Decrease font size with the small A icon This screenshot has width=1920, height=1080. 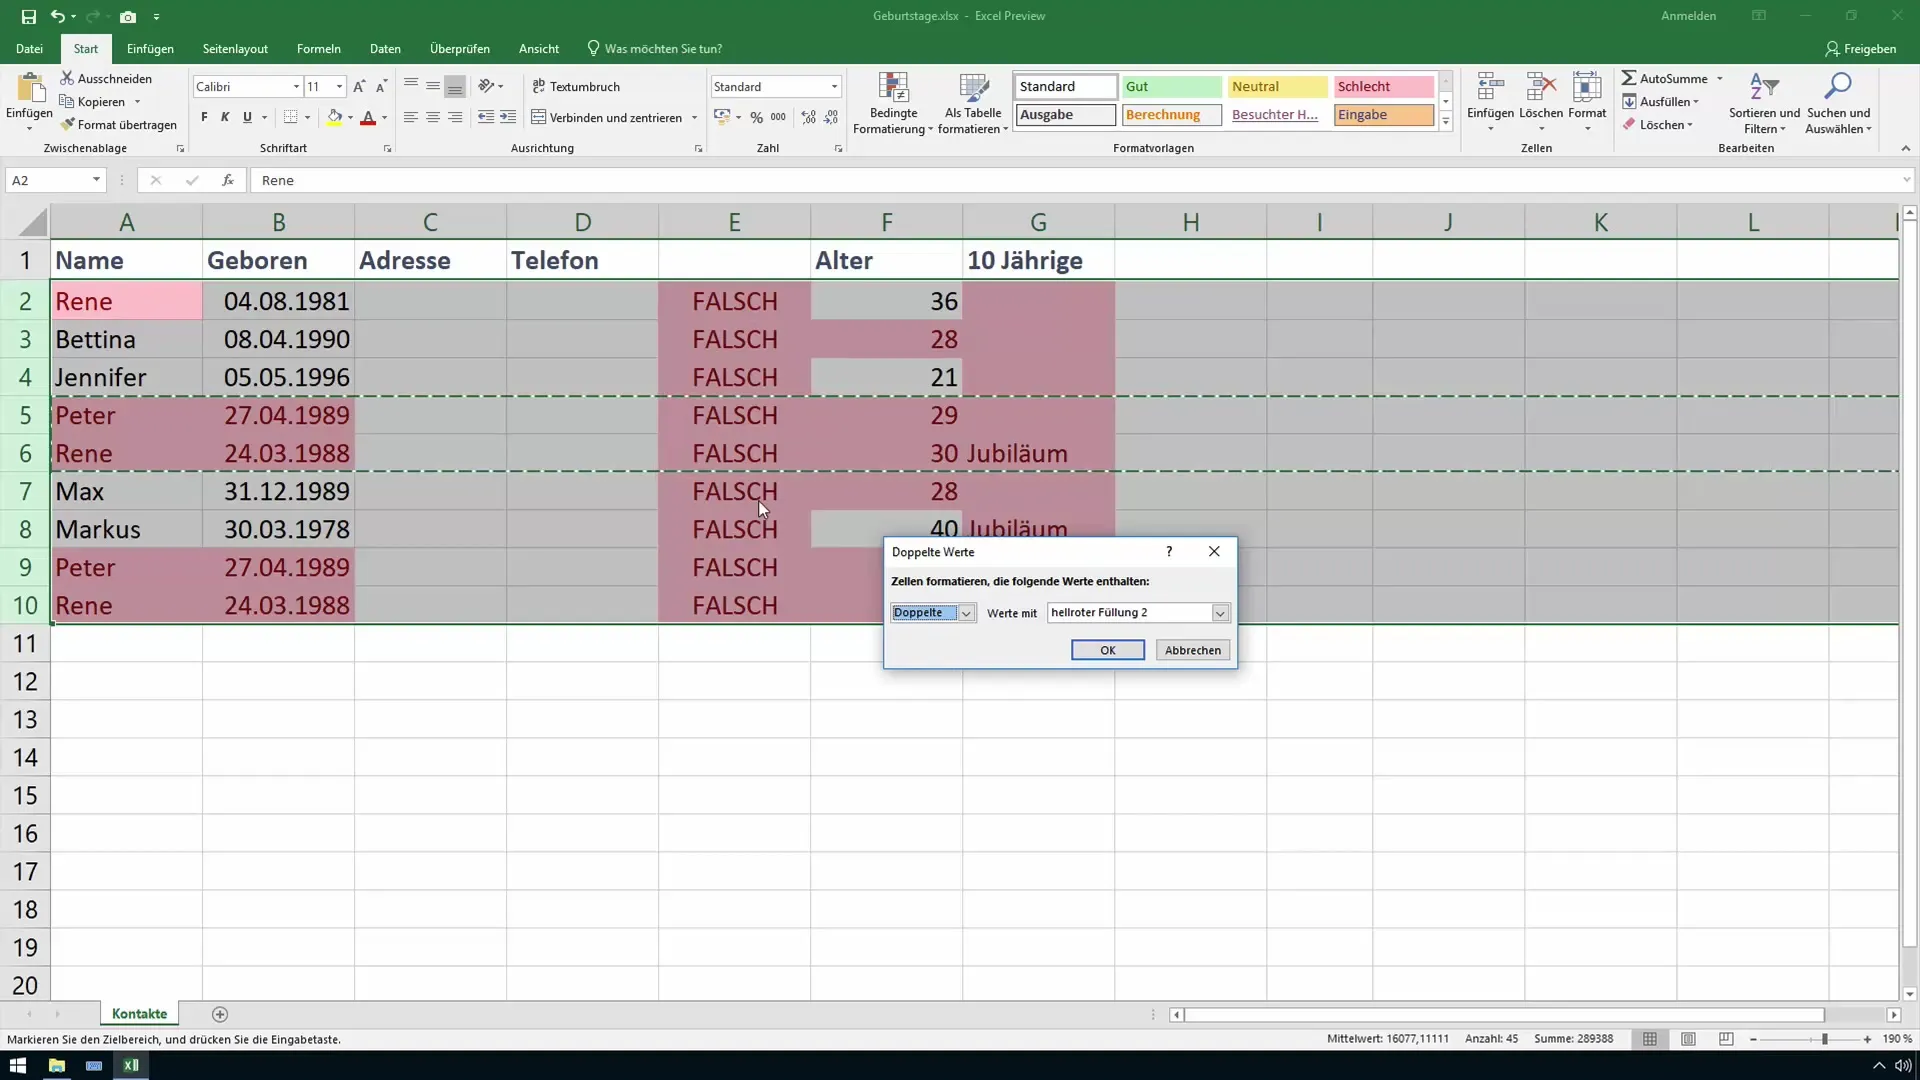tap(381, 87)
